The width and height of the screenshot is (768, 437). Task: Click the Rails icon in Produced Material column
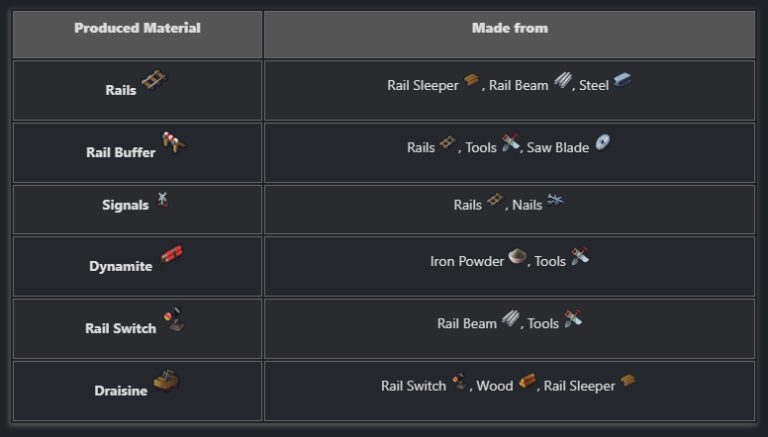(154, 82)
